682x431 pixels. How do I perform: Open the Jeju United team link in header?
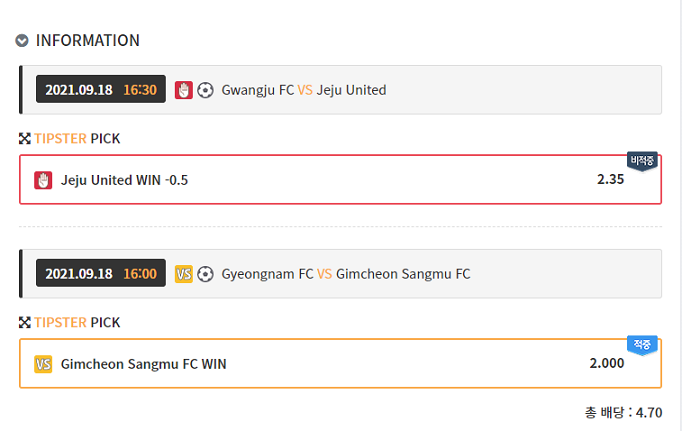click(x=351, y=90)
